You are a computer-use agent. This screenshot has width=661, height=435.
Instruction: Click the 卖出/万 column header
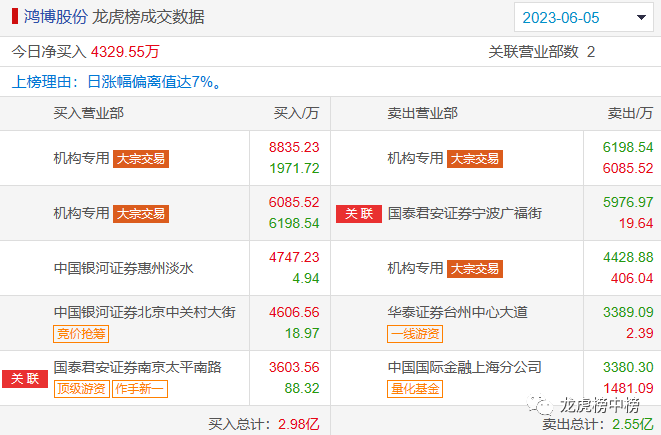coord(630,113)
